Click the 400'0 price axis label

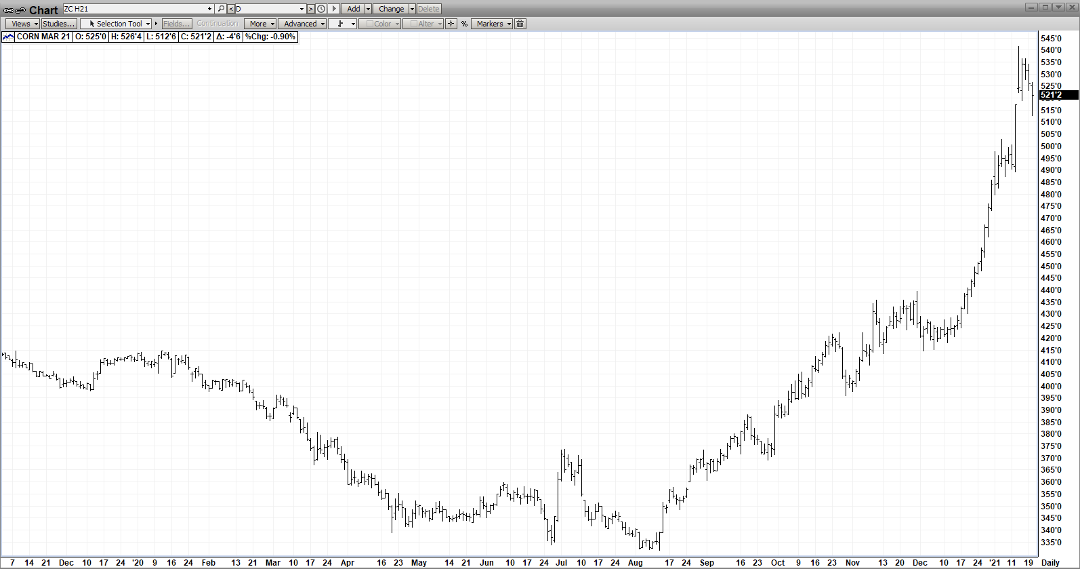[1051, 386]
